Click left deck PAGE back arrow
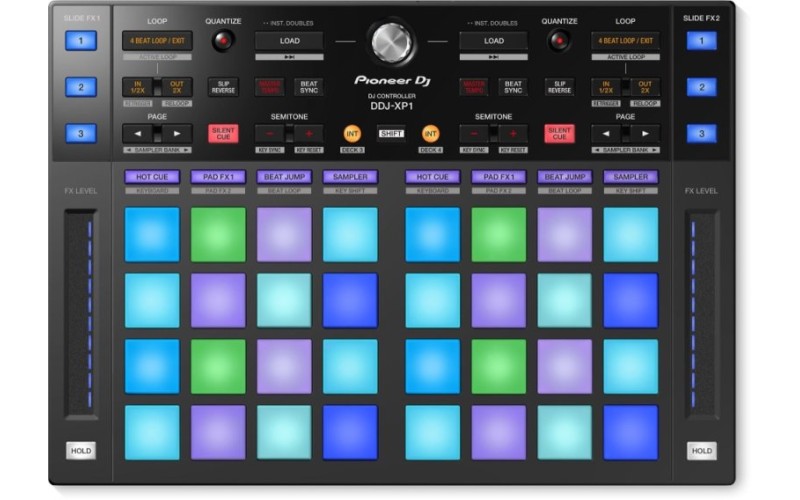800x500 pixels. point(138,134)
